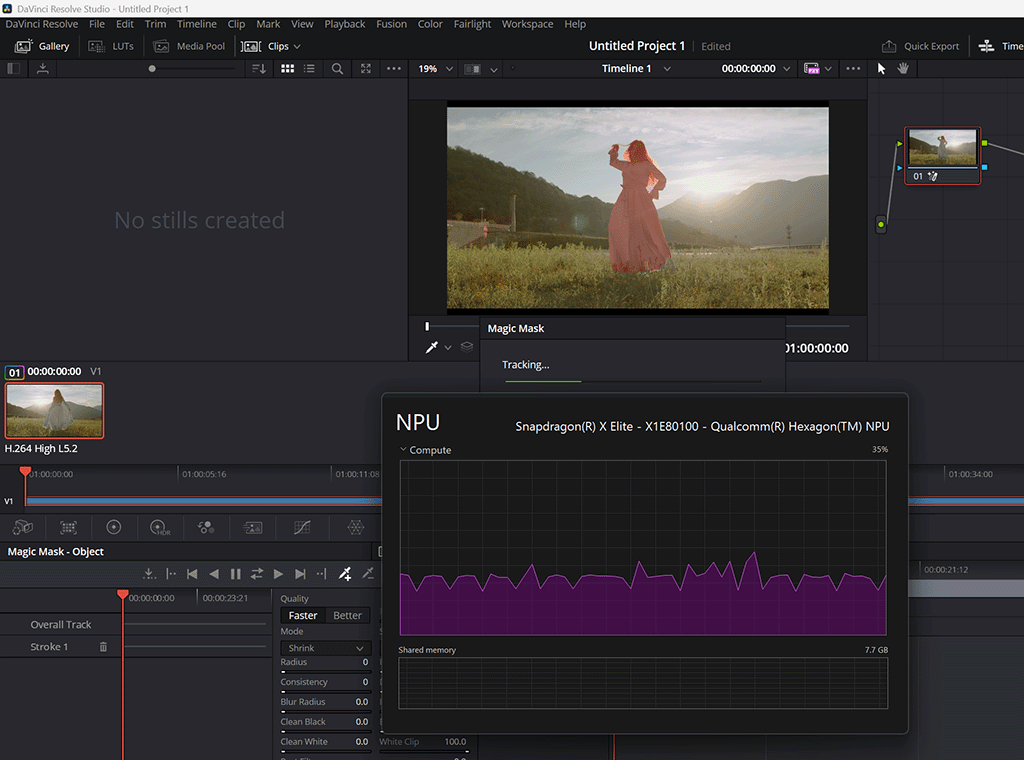This screenshot has width=1024, height=760.
Task: Set Magic Mask quality to Better
Action: point(347,615)
